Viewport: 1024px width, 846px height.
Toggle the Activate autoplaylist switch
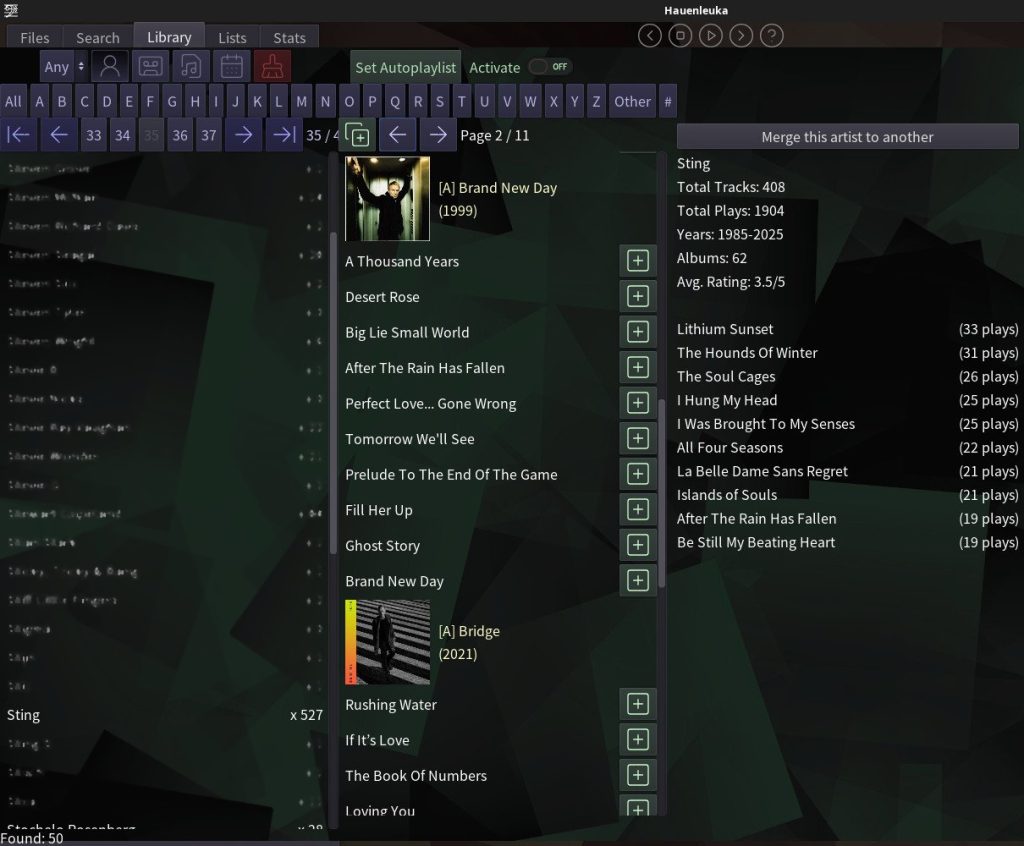[x=549, y=67]
